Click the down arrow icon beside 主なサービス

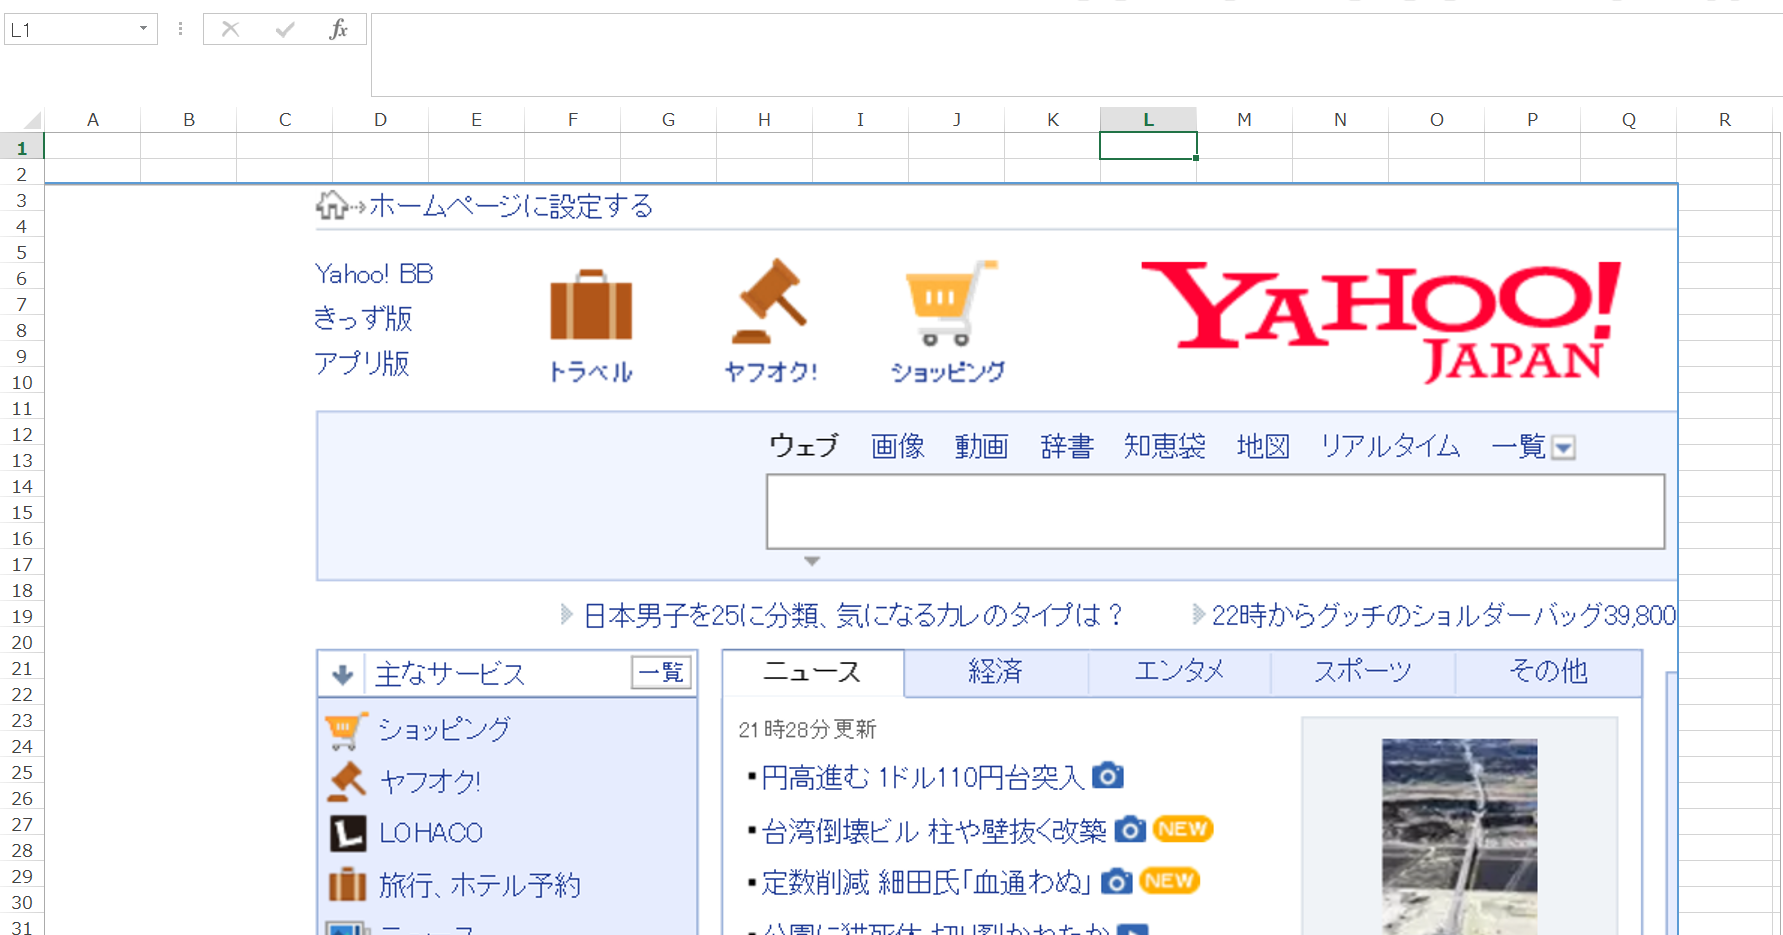[x=343, y=675]
